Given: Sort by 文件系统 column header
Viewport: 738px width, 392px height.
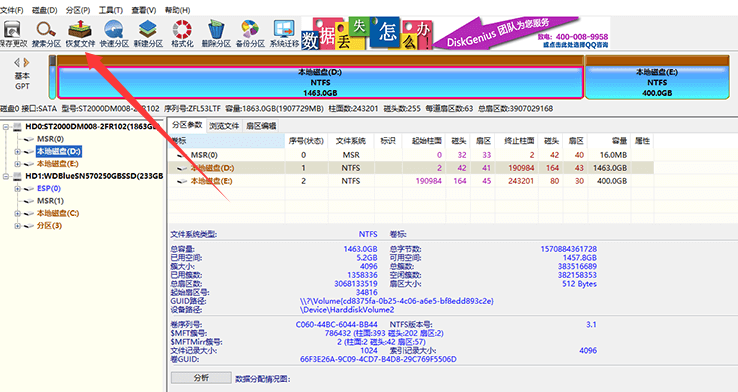Looking at the screenshot, I should coord(351,141).
